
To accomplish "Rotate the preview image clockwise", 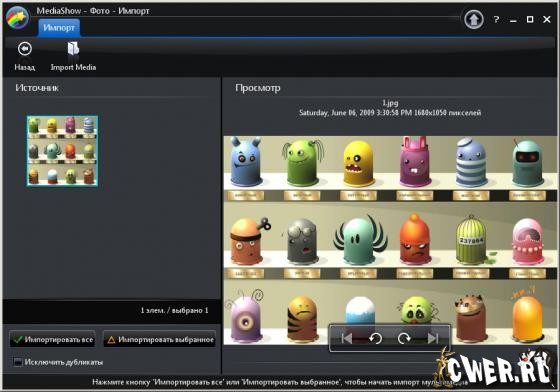I will [x=404, y=338].
